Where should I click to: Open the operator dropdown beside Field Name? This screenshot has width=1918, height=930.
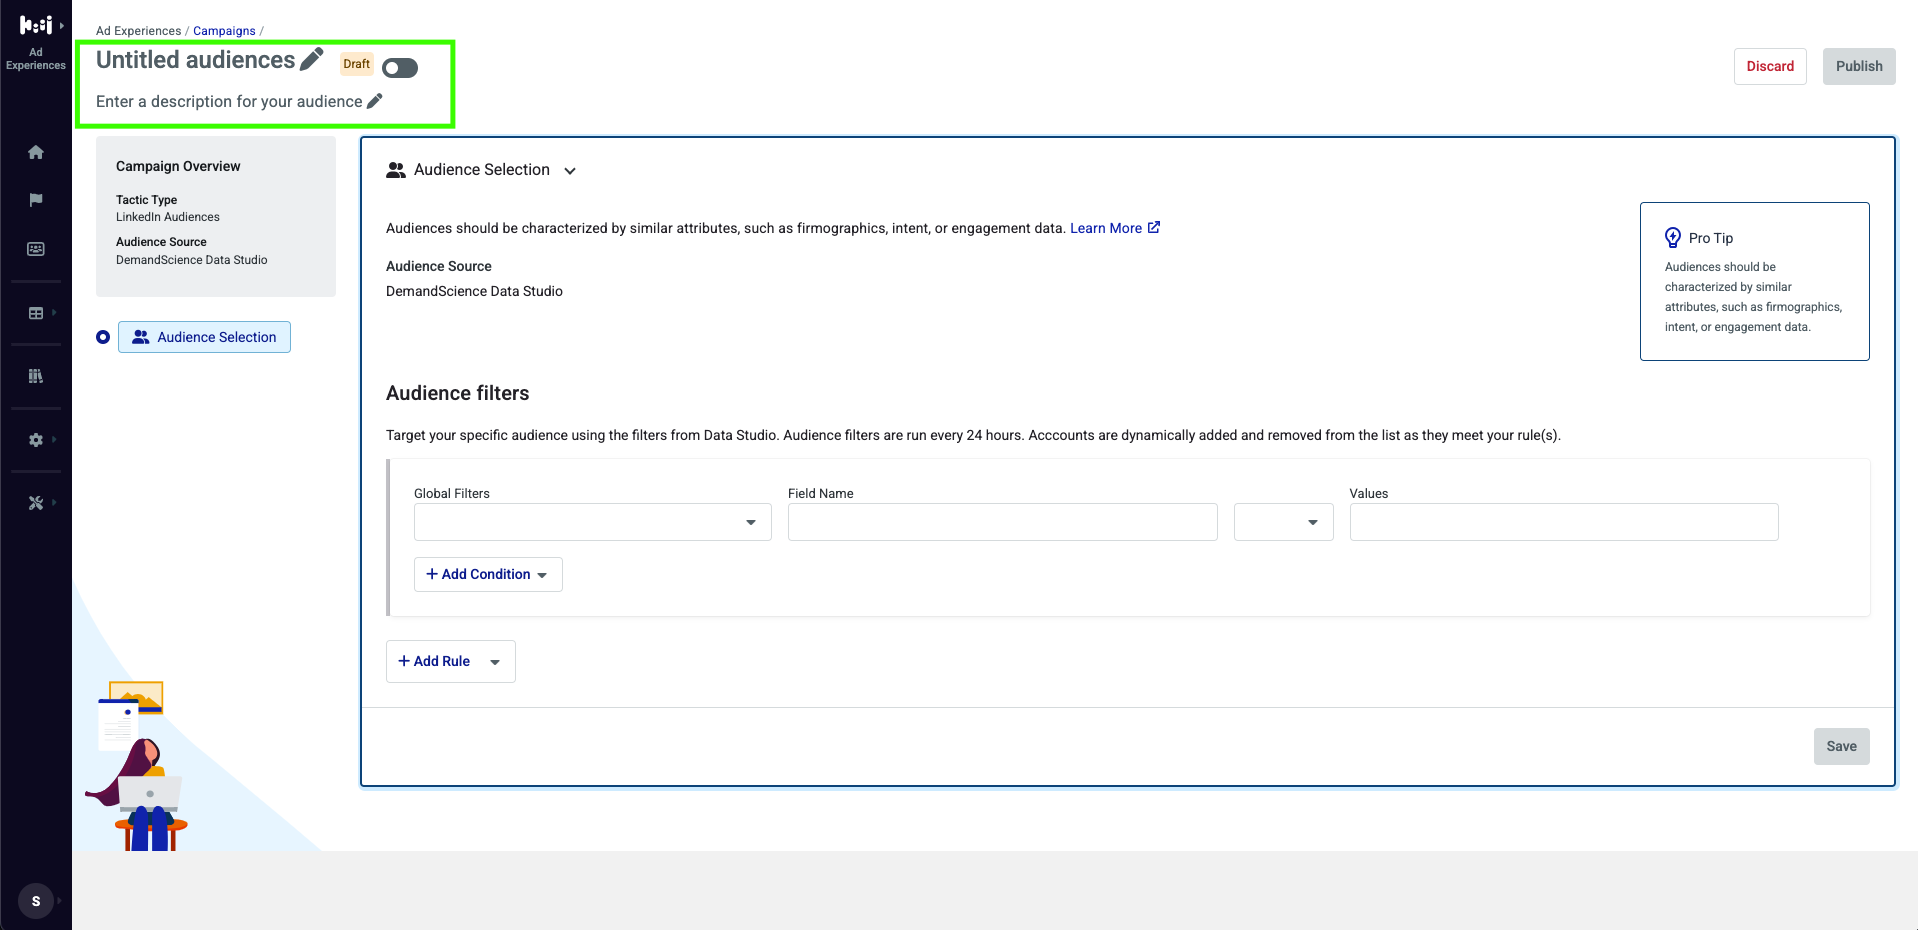click(1284, 522)
